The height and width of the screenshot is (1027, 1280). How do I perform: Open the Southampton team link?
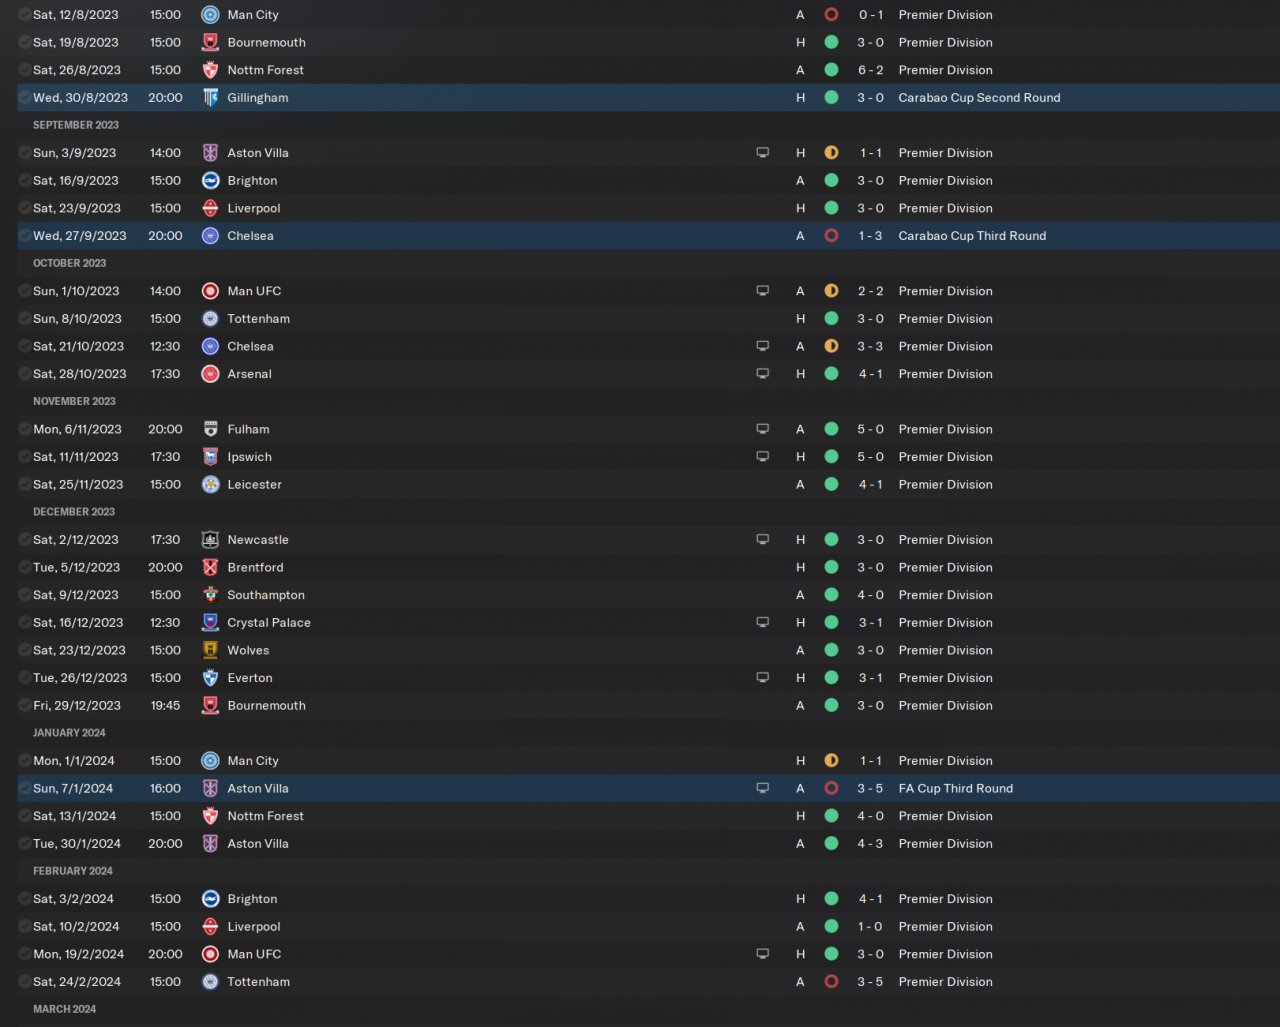tap(265, 595)
